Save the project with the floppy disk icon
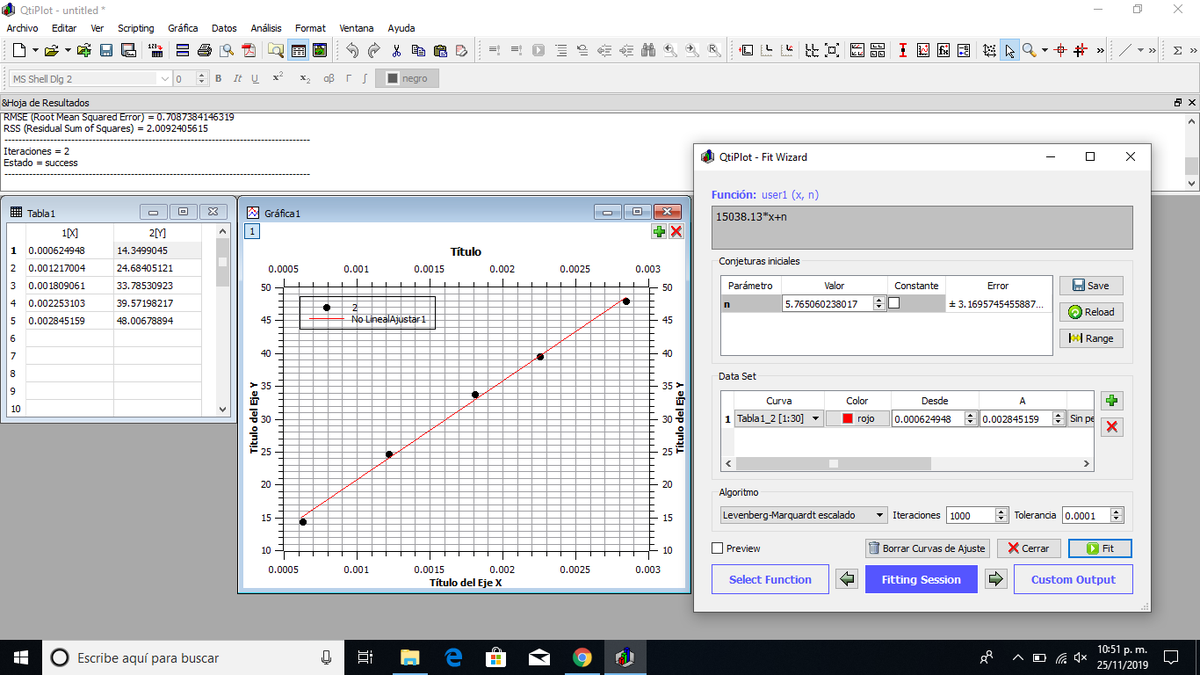The image size is (1200, 675). 105,50
